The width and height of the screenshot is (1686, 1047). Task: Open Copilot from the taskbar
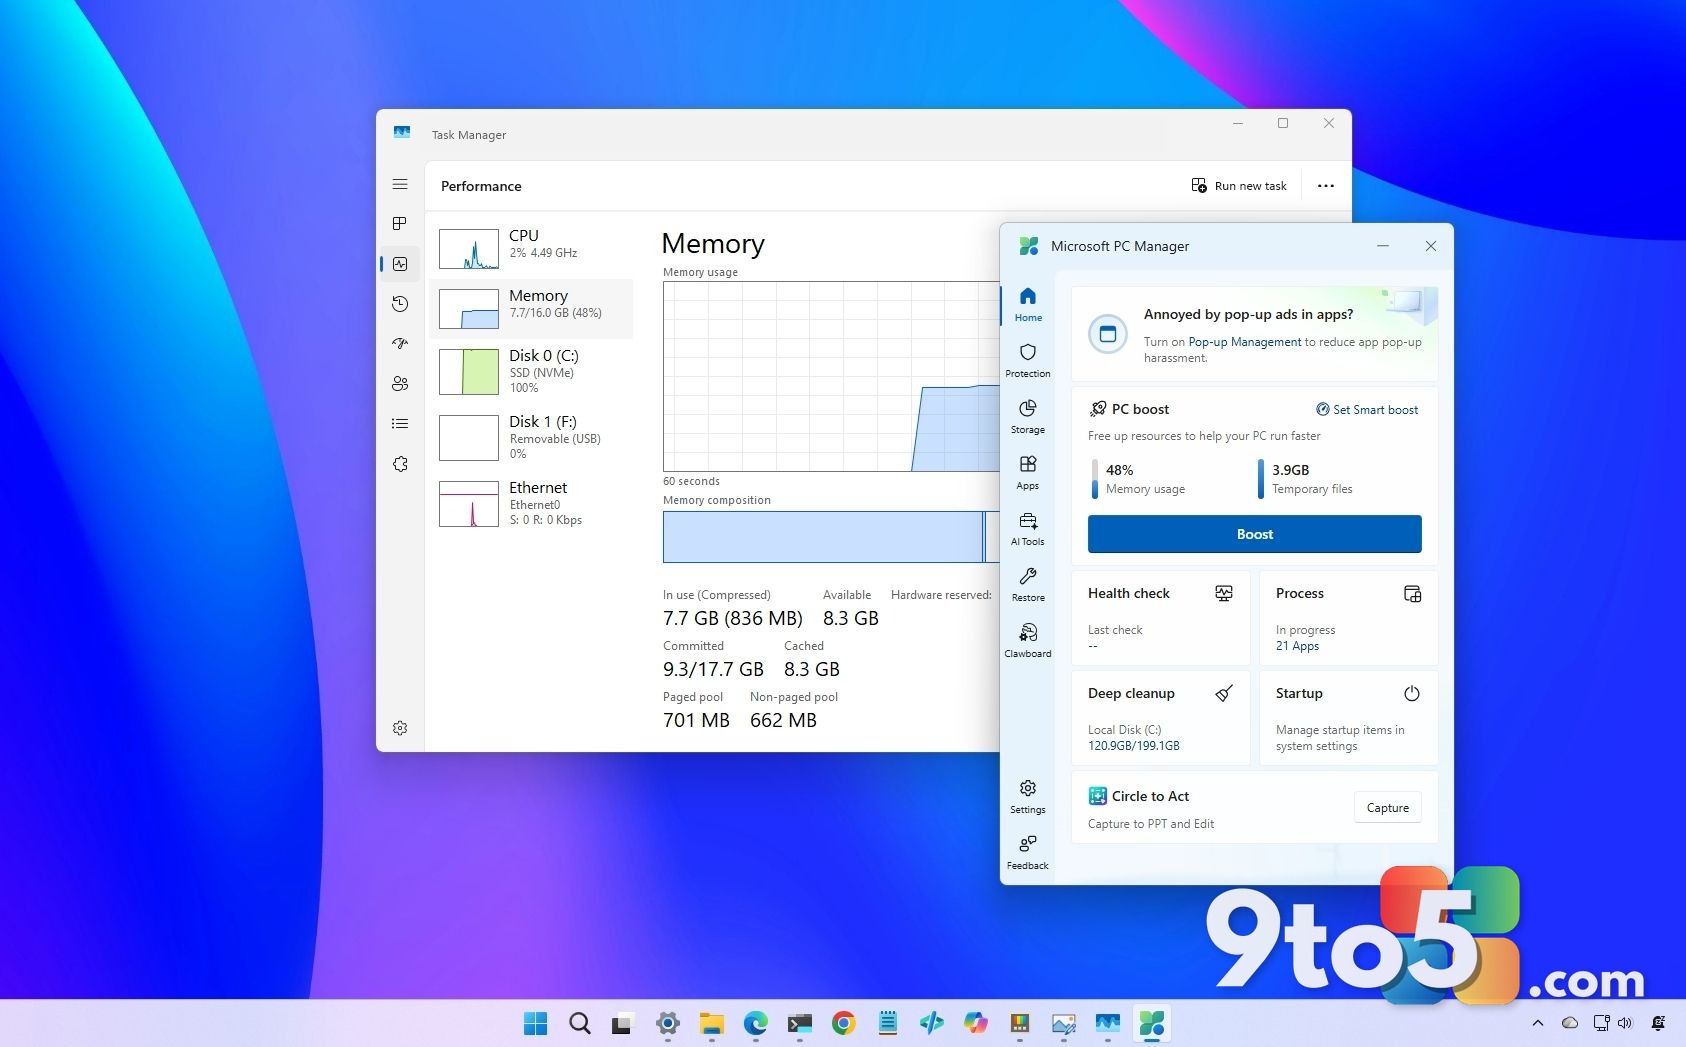coord(976,1023)
